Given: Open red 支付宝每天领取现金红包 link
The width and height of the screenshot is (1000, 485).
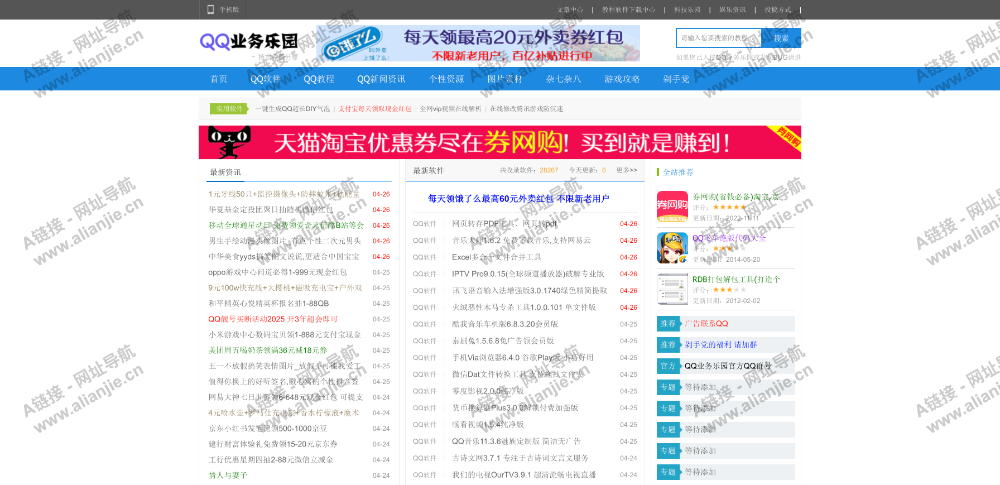Looking at the screenshot, I should (375, 109).
